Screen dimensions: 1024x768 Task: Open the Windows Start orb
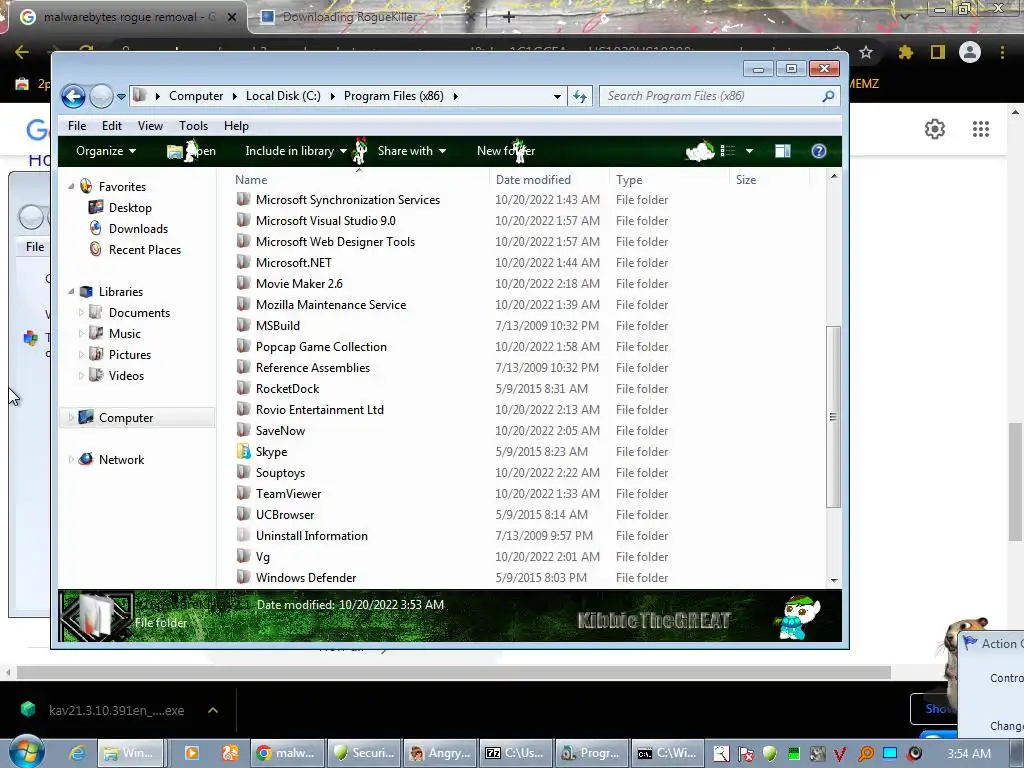click(26, 752)
